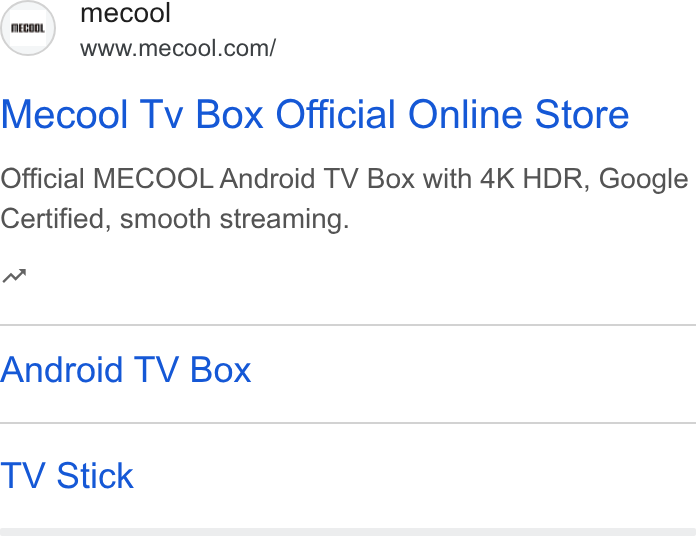Open the TV Stick sitelink
Image resolution: width=696 pixels, height=536 pixels.
(67, 476)
